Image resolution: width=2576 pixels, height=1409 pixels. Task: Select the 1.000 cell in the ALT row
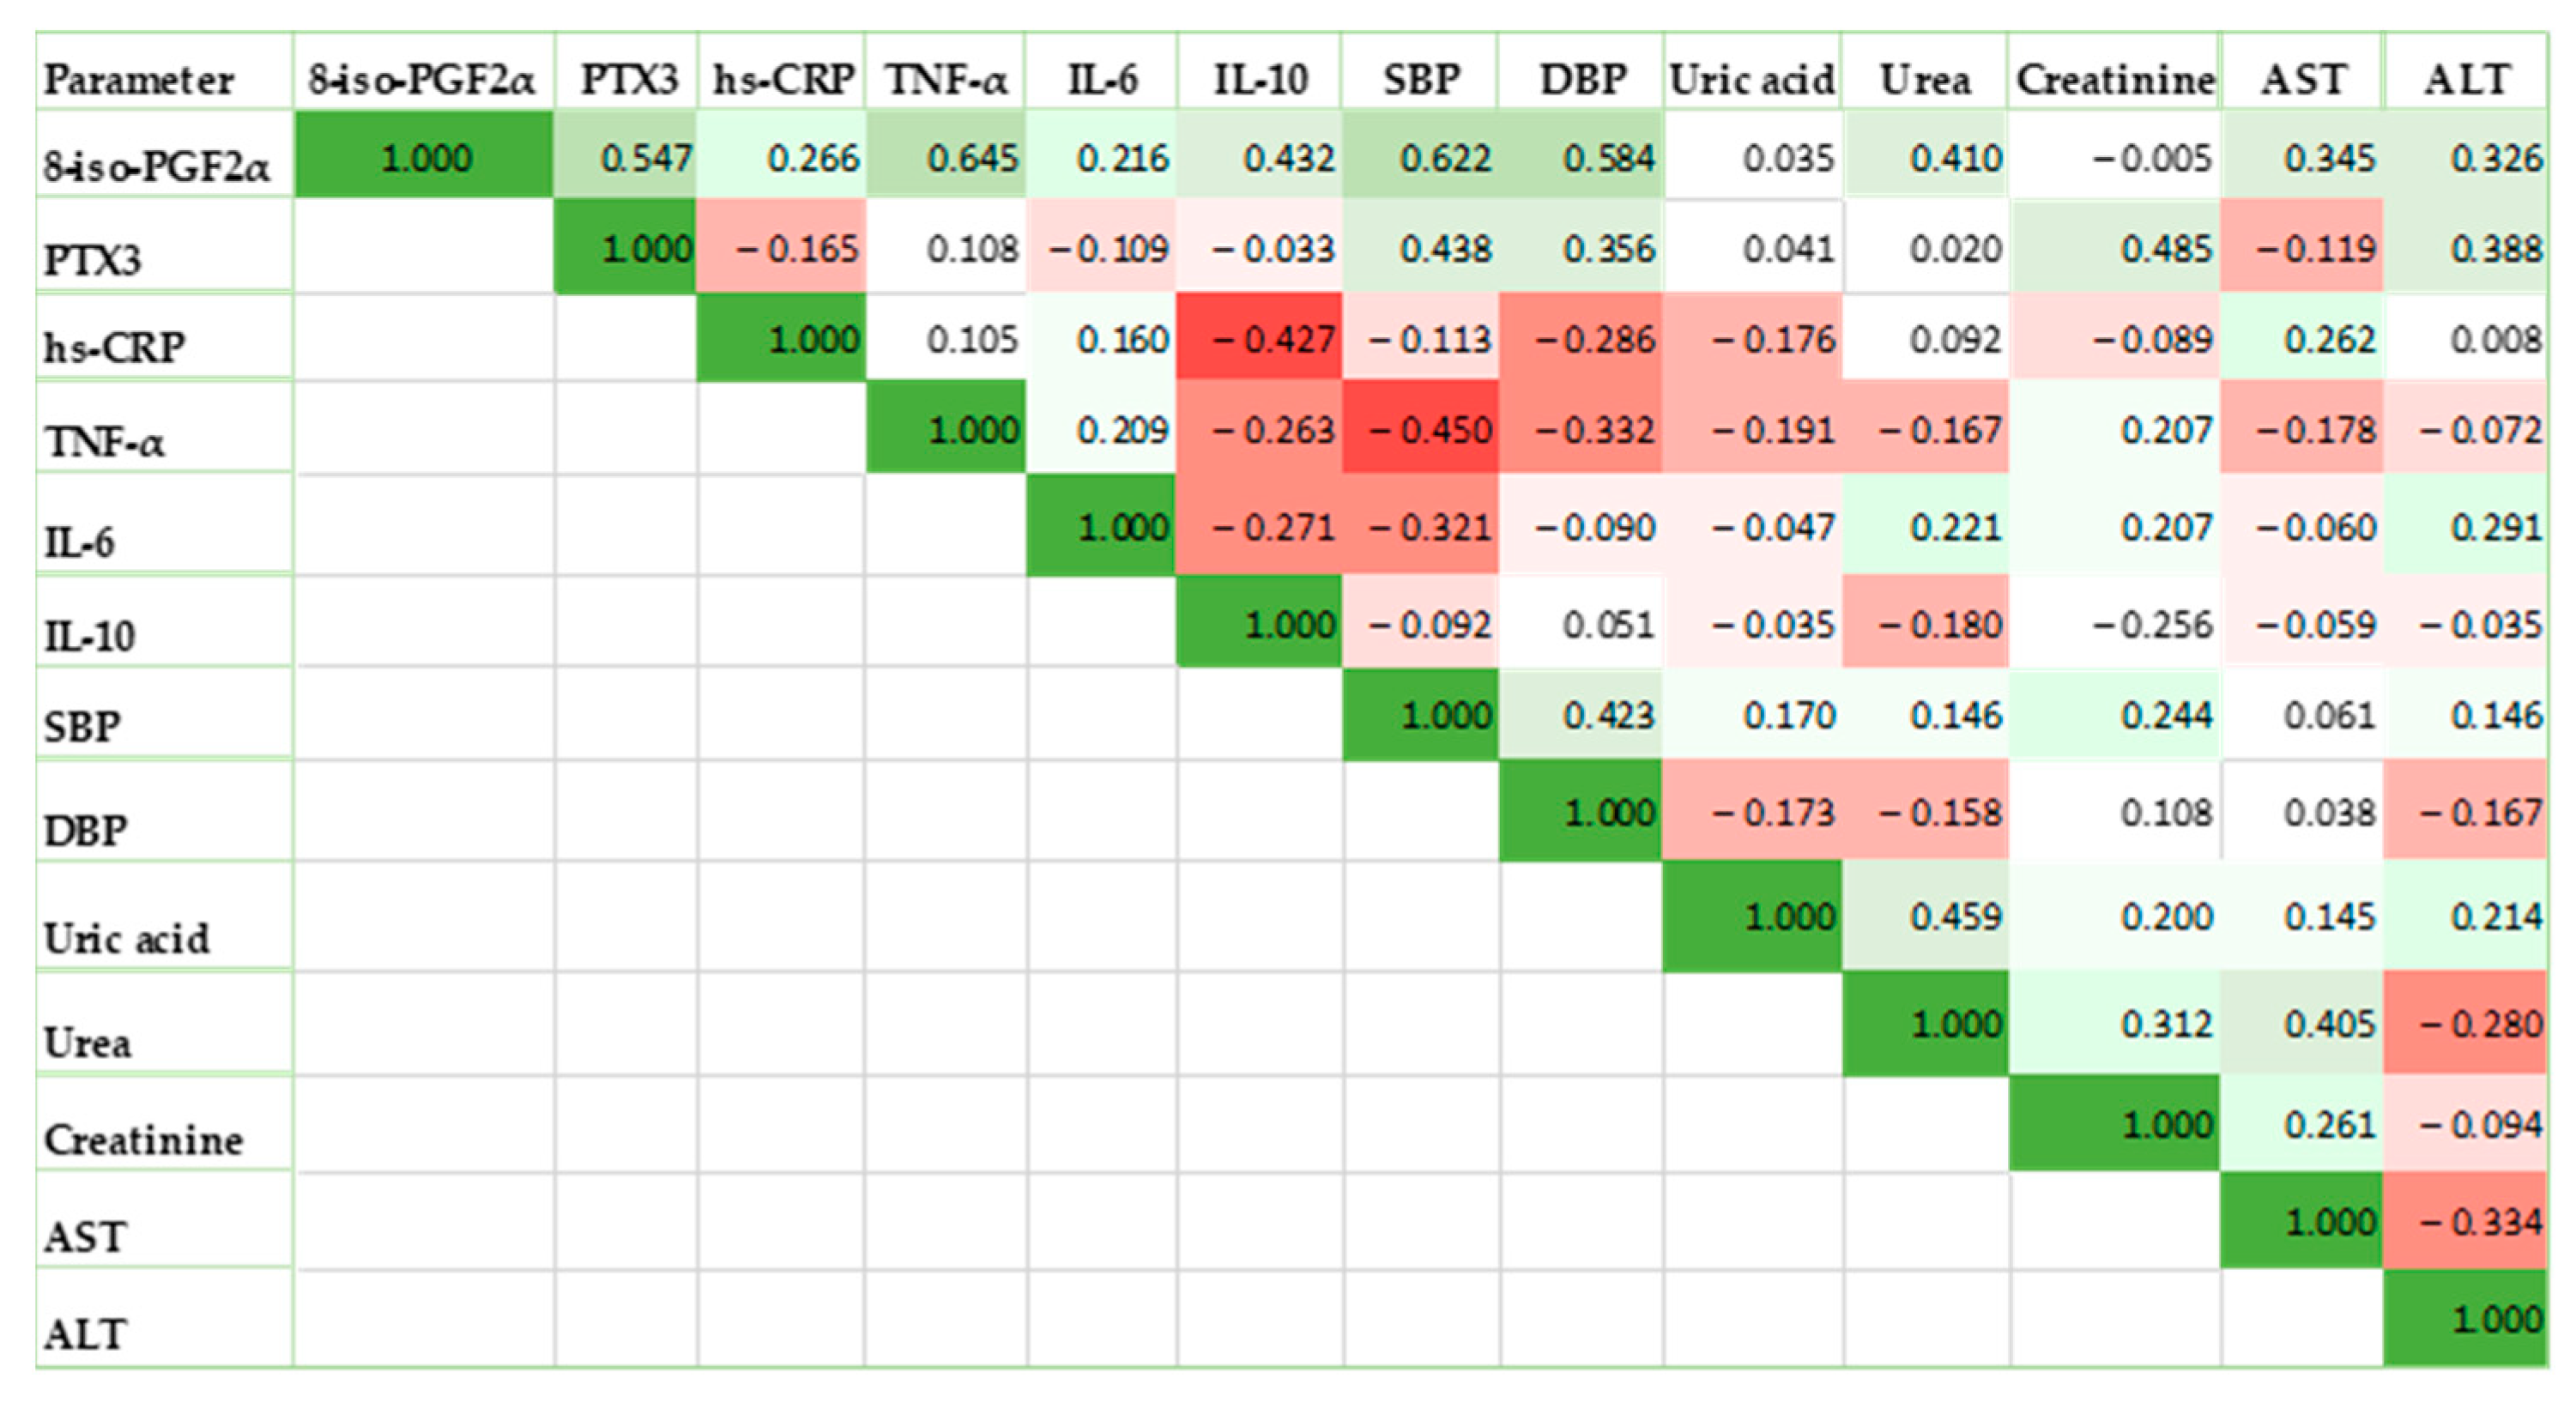coord(2466,1318)
